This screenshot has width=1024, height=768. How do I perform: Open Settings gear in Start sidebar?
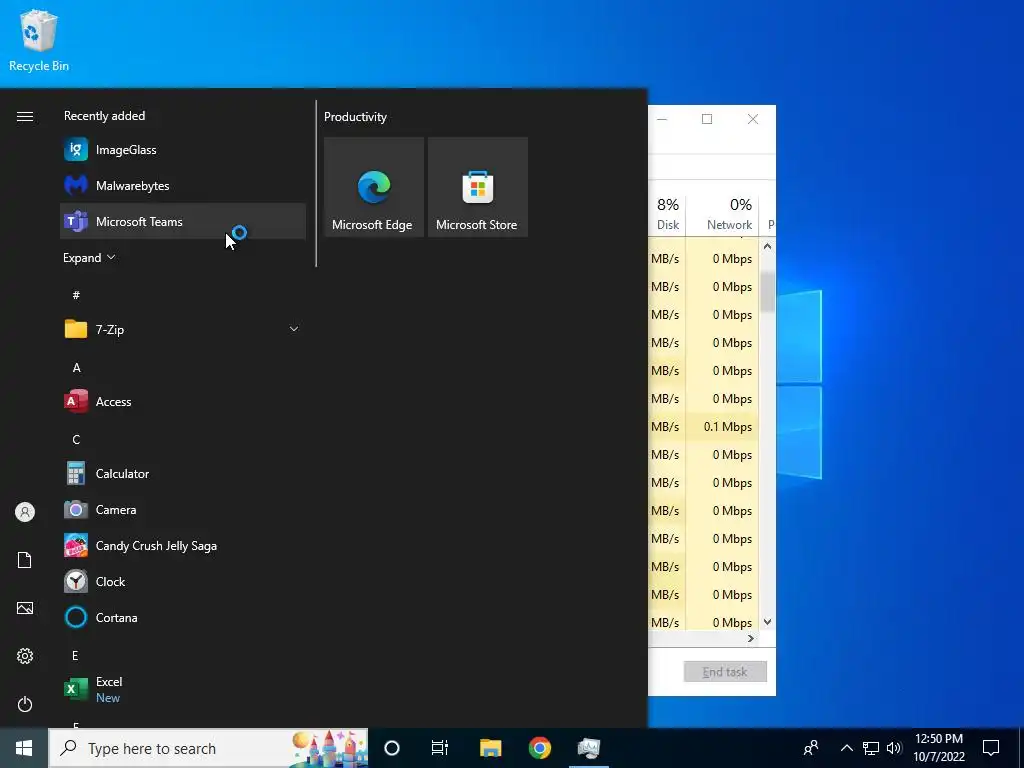click(25, 656)
